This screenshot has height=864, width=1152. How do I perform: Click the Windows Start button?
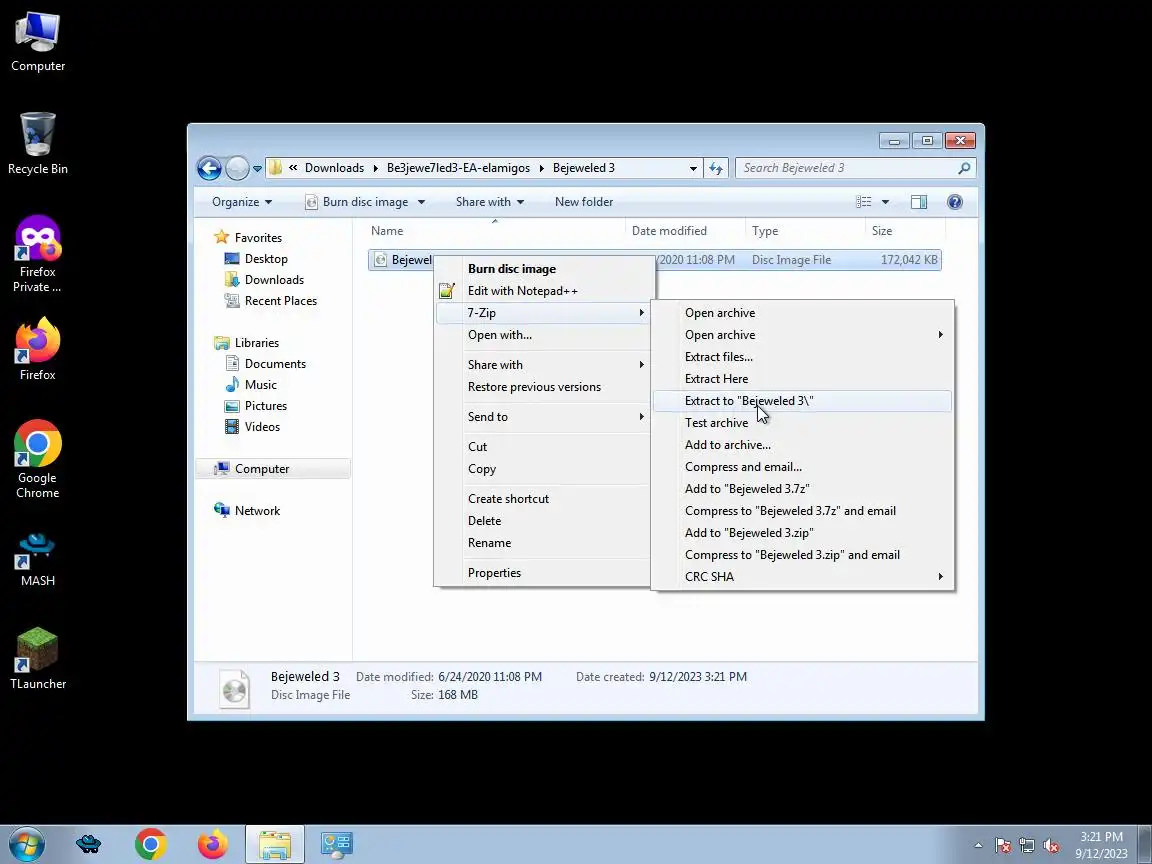pyautogui.click(x=26, y=844)
